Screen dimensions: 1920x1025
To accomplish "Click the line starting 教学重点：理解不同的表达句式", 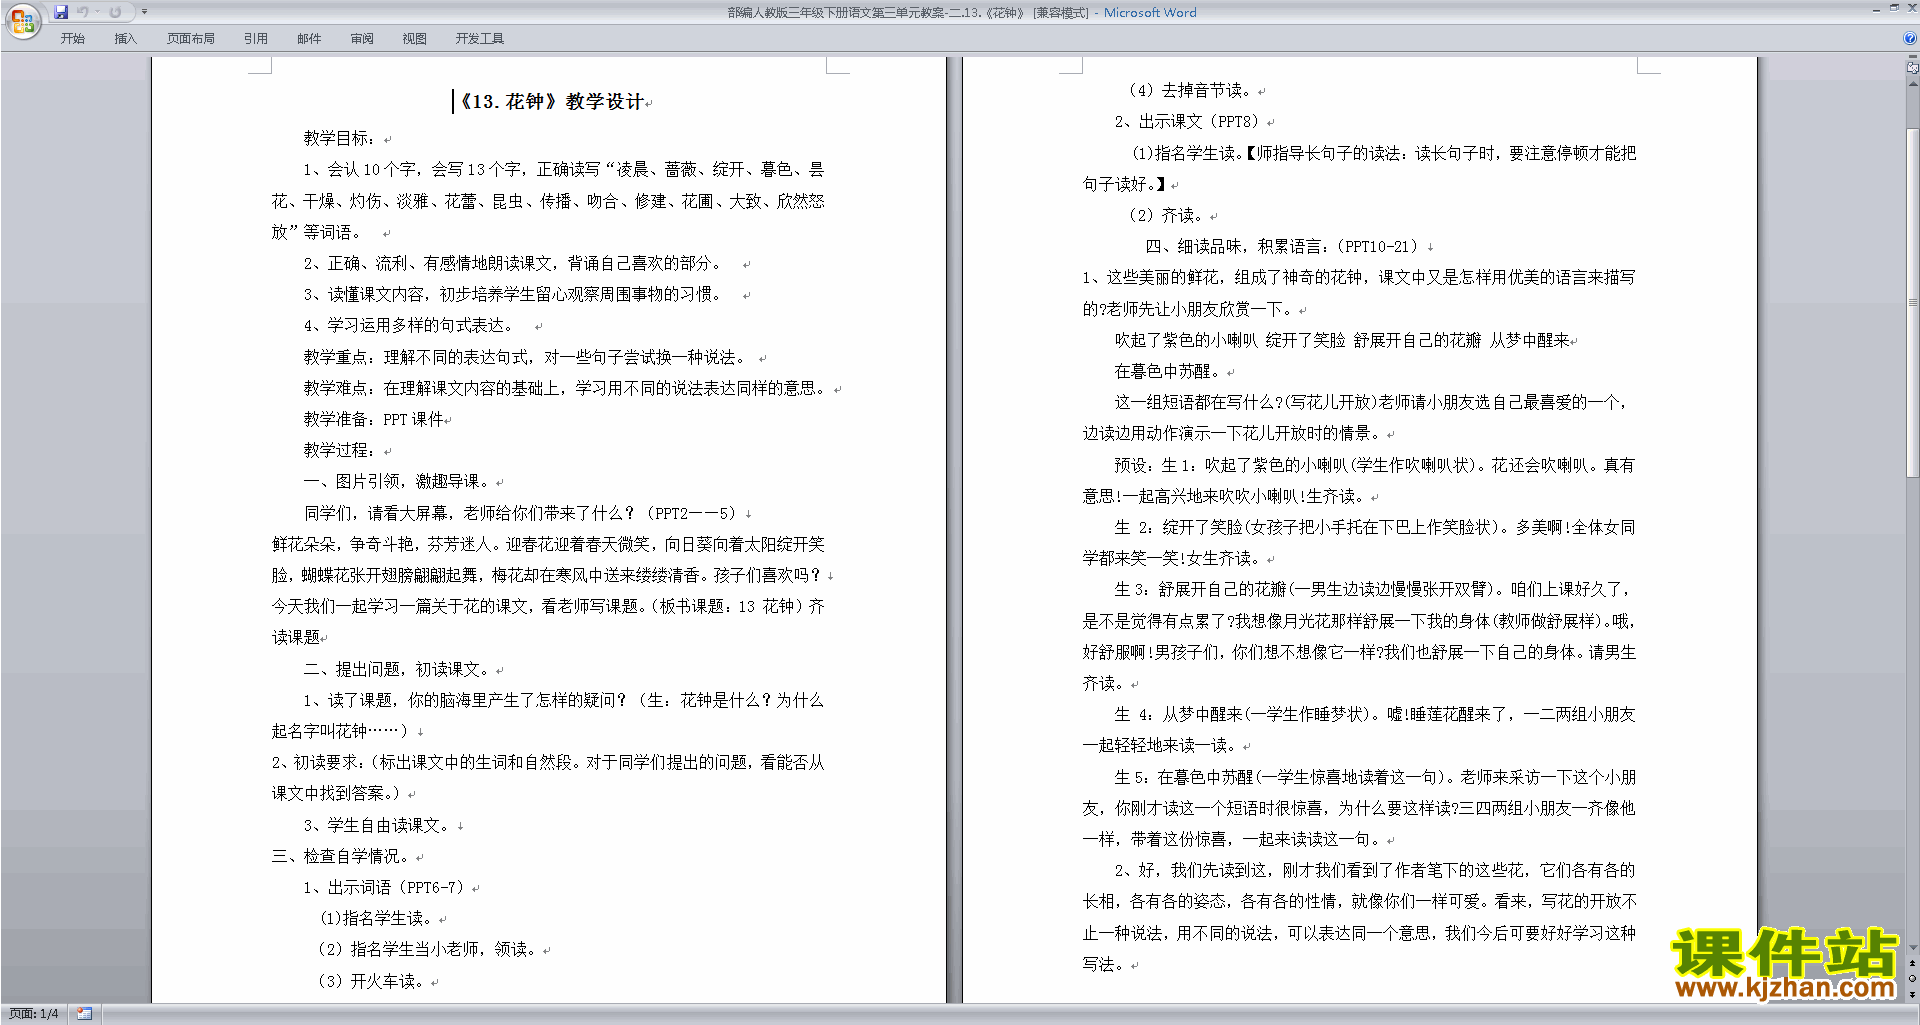I will [x=524, y=357].
